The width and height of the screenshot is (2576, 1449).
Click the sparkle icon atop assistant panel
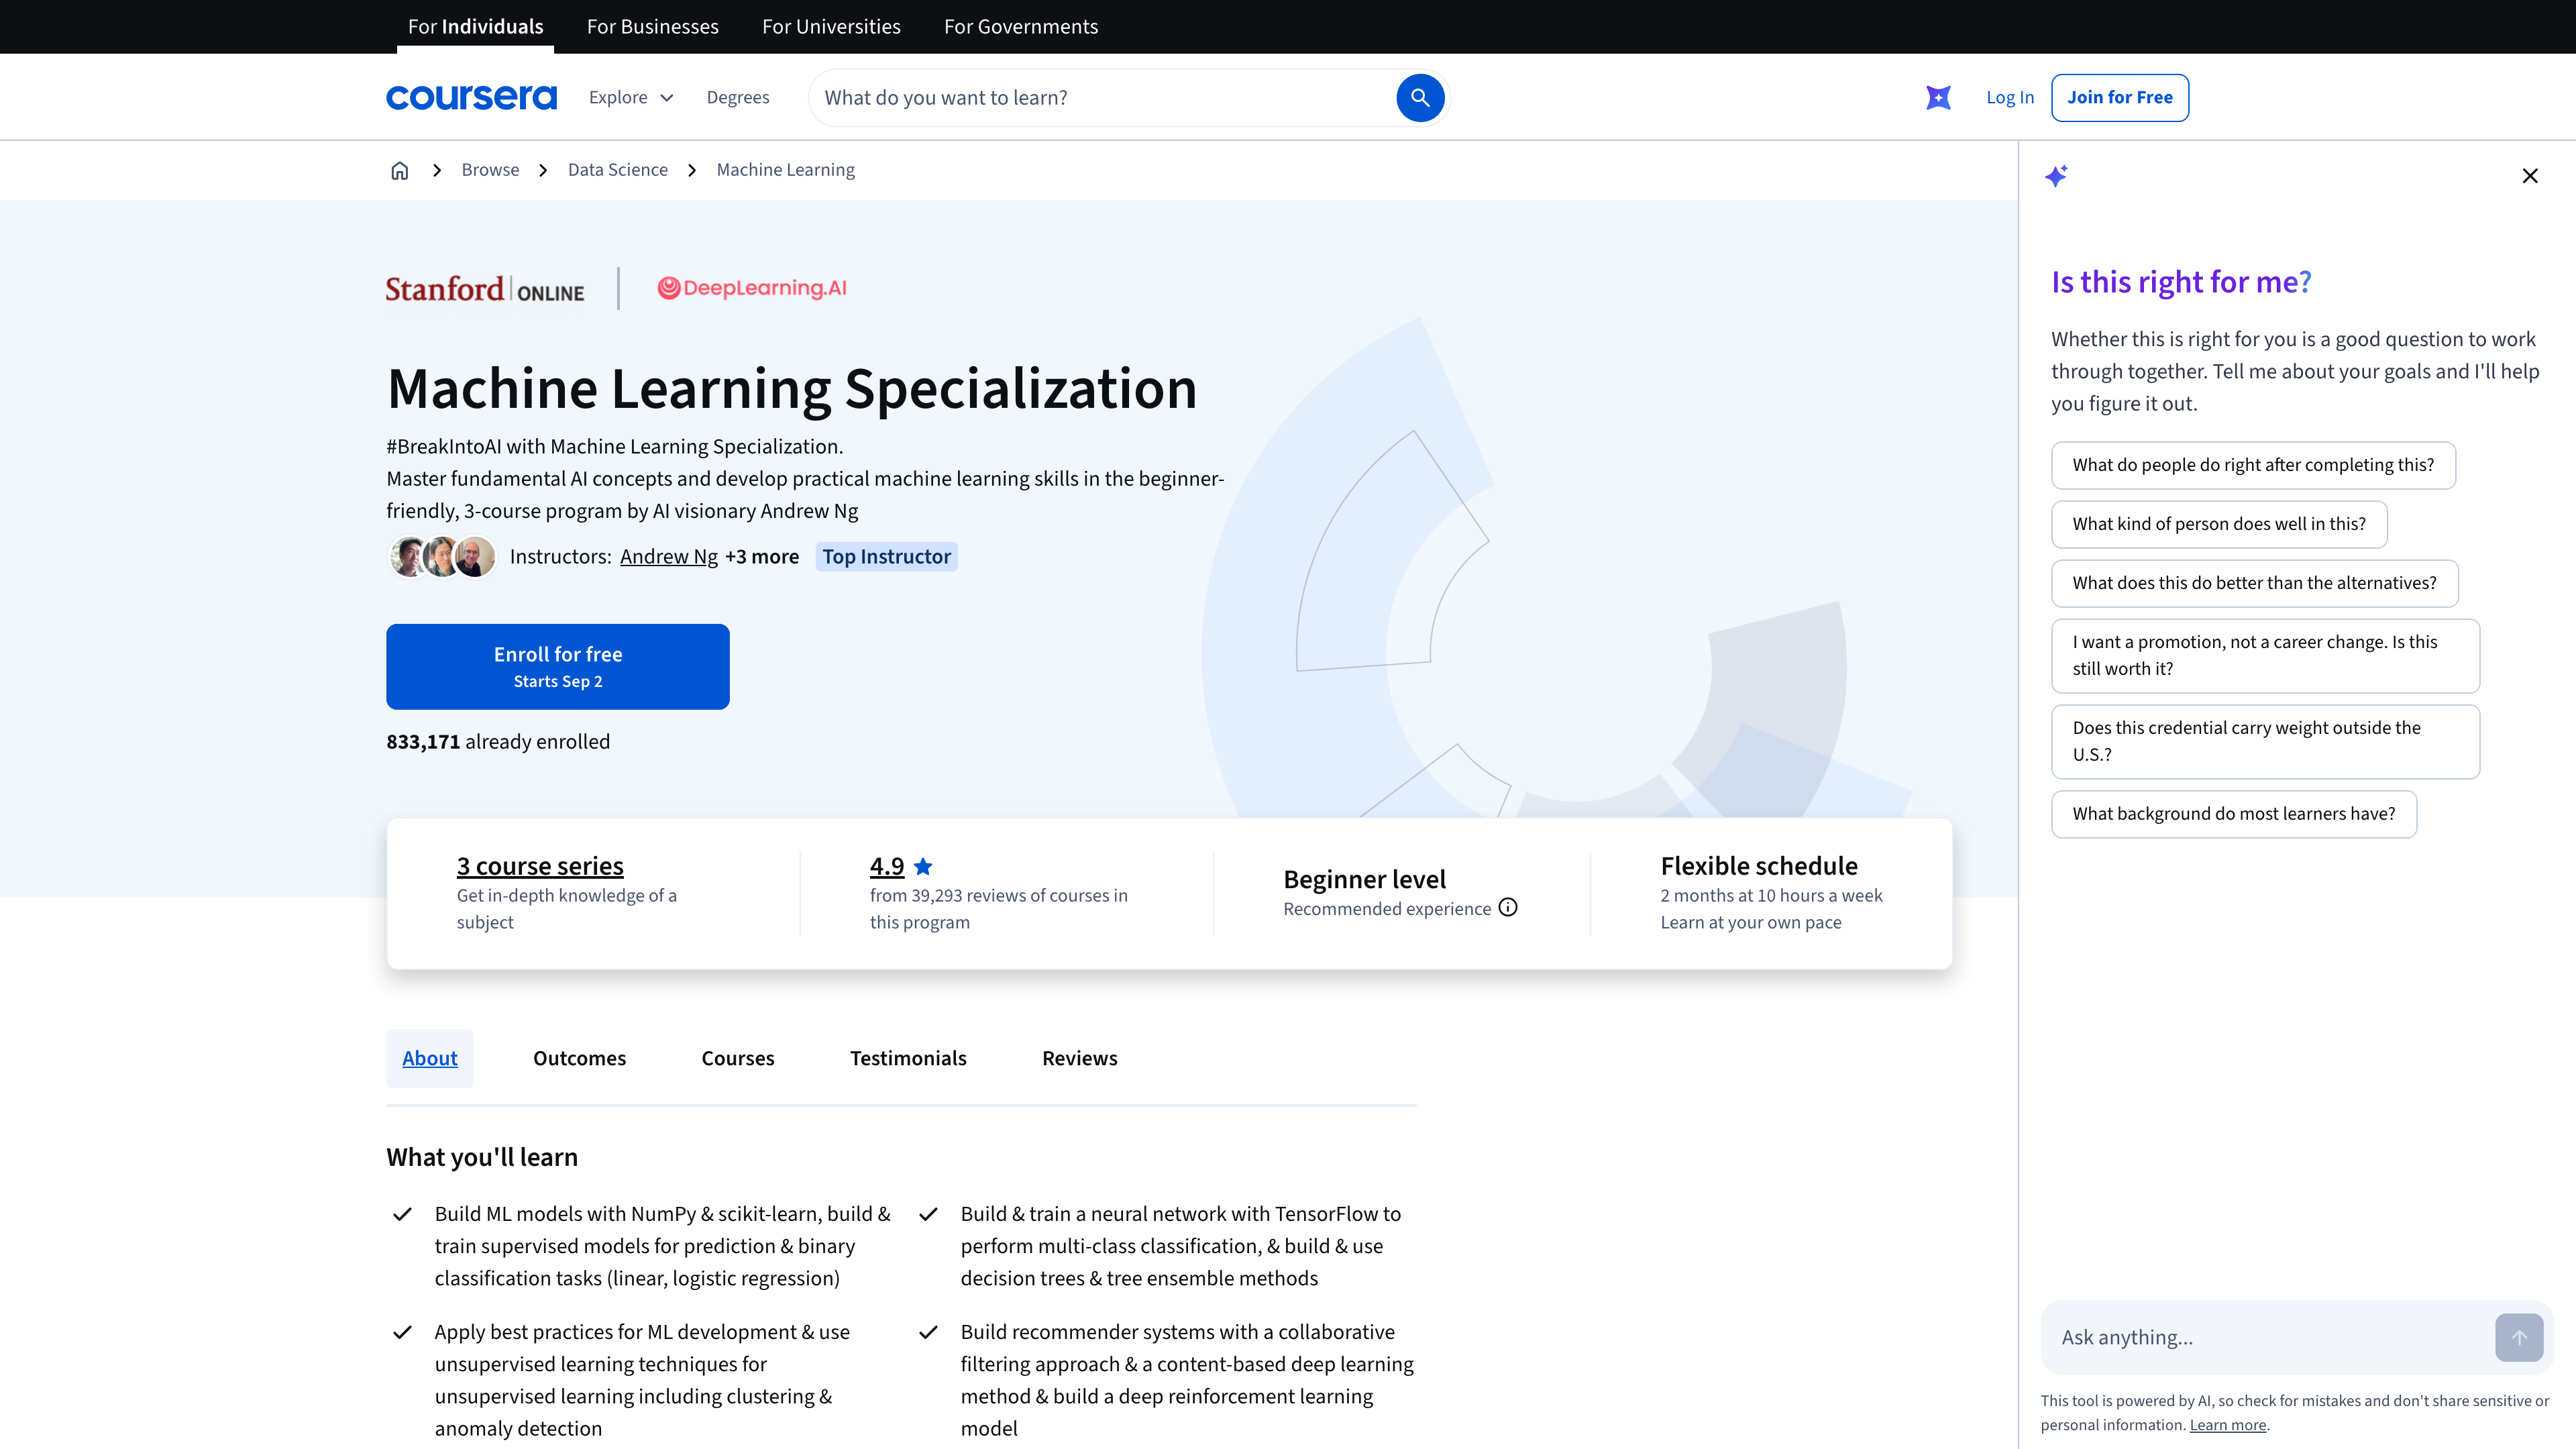[x=2056, y=176]
